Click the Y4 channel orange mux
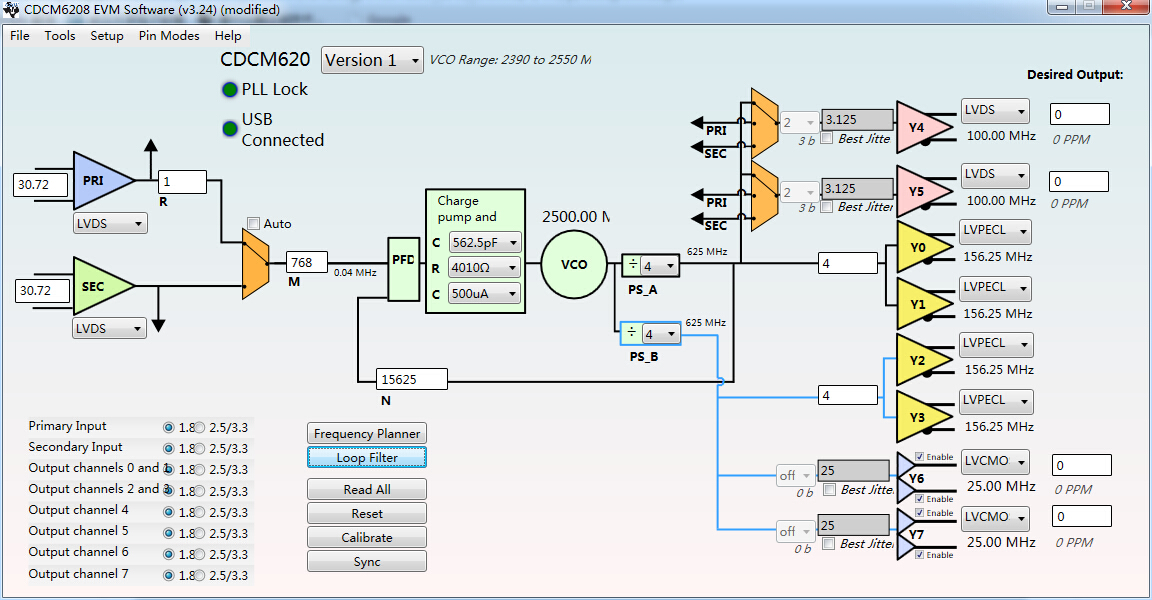This screenshot has width=1152, height=600. pyautogui.click(x=765, y=123)
